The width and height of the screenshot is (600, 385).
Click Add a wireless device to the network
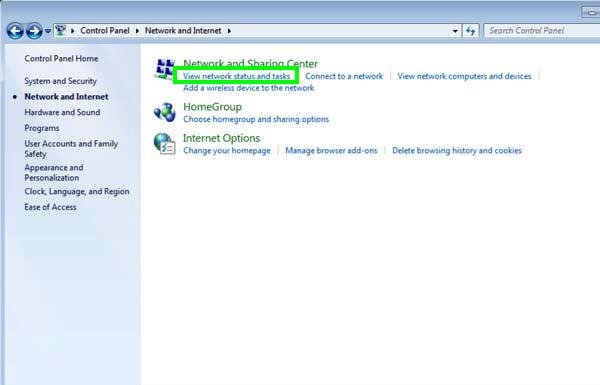click(x=248, y=88)
